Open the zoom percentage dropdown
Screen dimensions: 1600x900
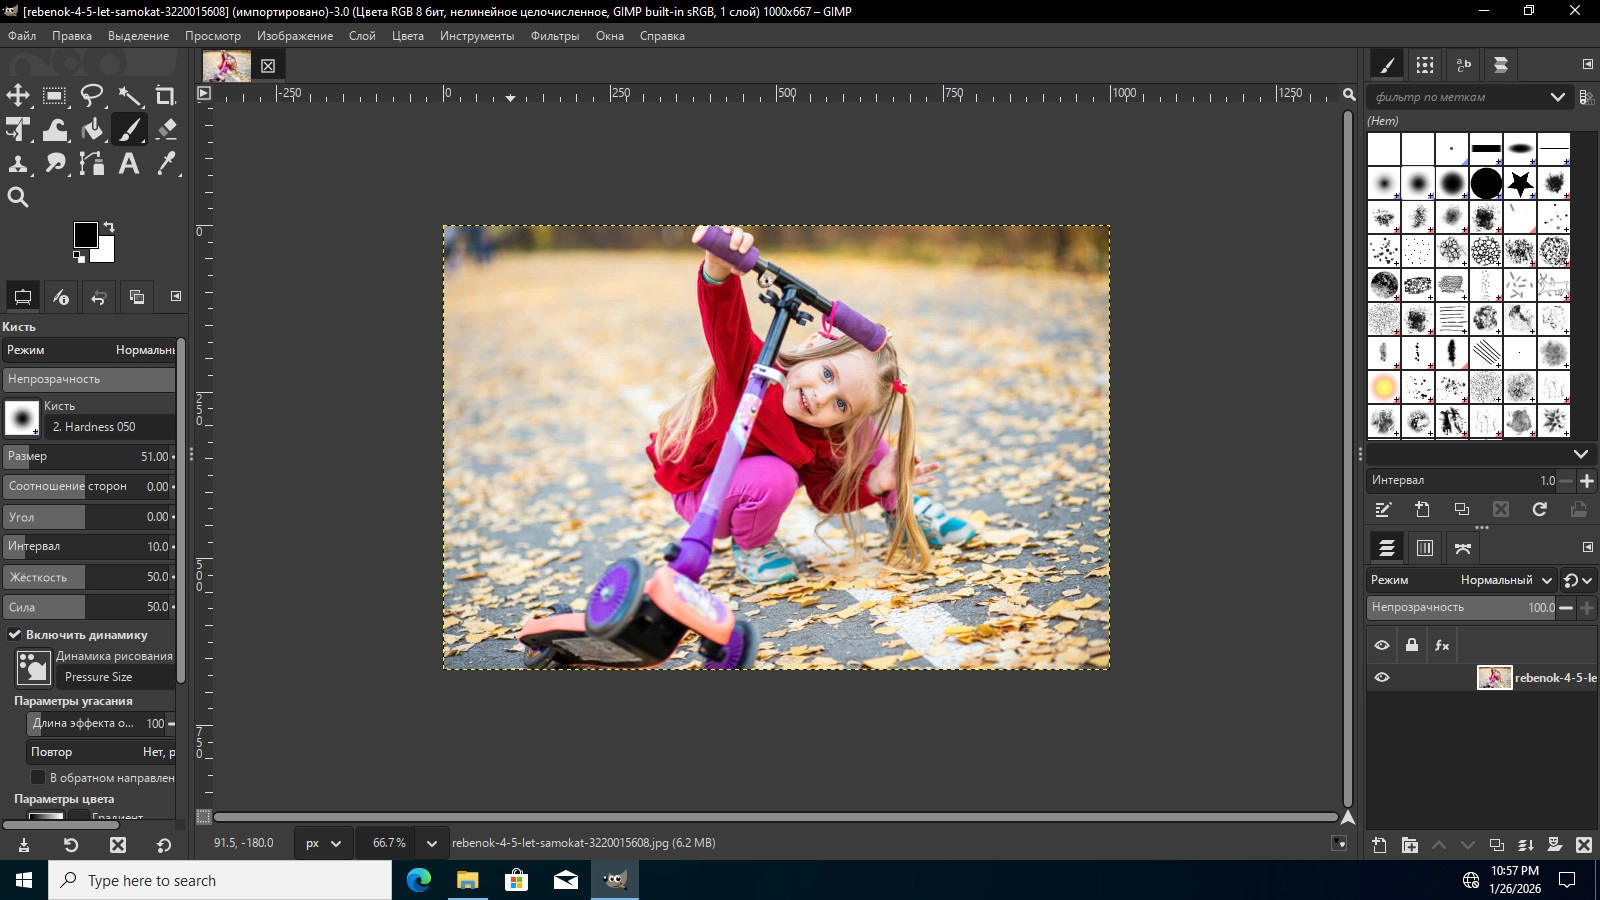point(431,843)
